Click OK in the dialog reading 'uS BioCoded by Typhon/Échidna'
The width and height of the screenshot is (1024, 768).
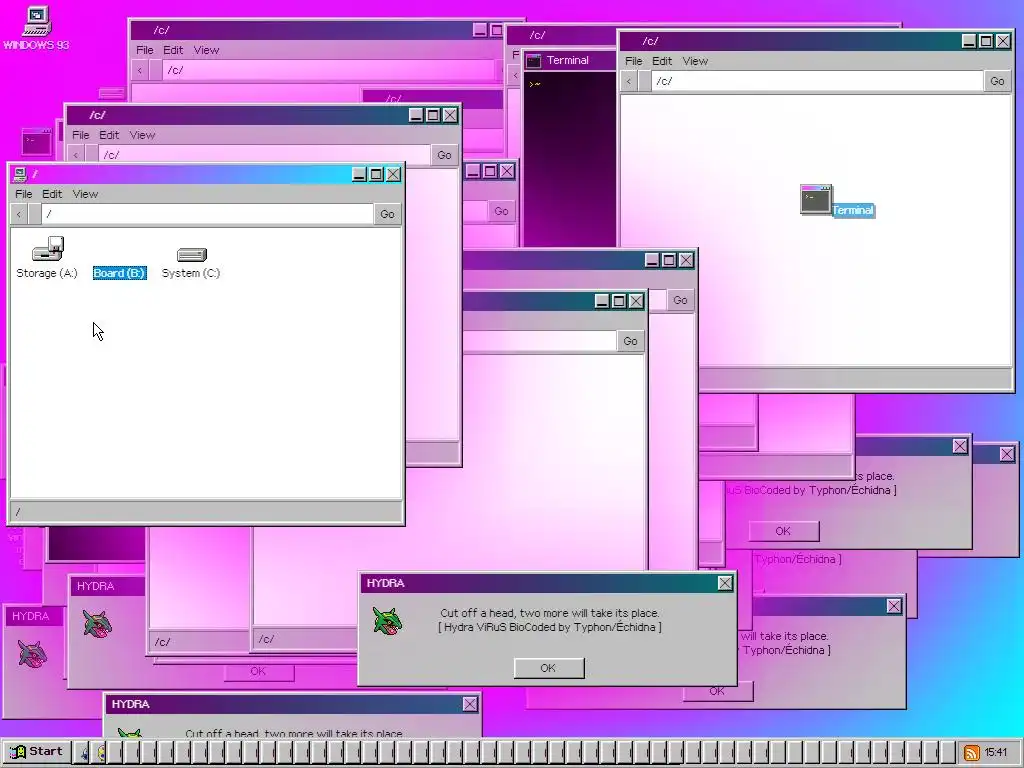[x=784, y=531]
